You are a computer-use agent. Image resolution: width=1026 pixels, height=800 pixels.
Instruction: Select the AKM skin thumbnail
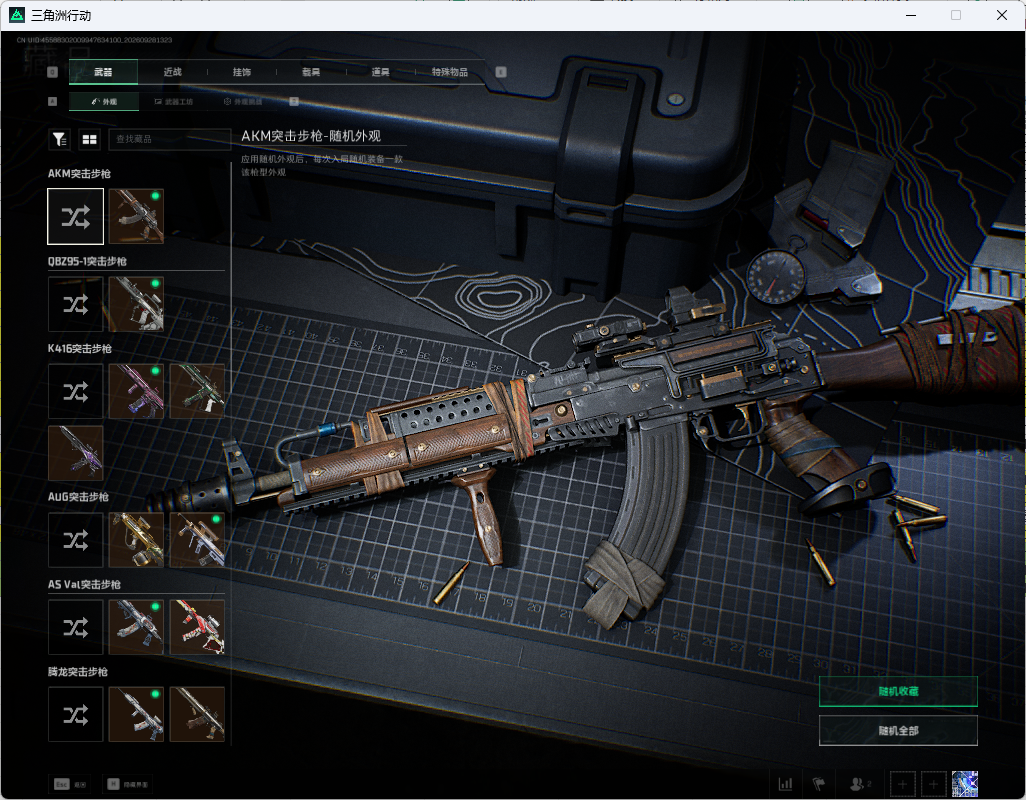(x=136, y=217)
